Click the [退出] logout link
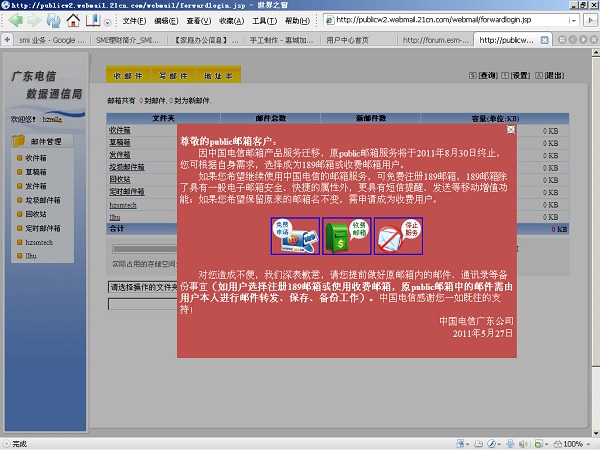This screenshot has width=600, height=450. coord(554,76)
